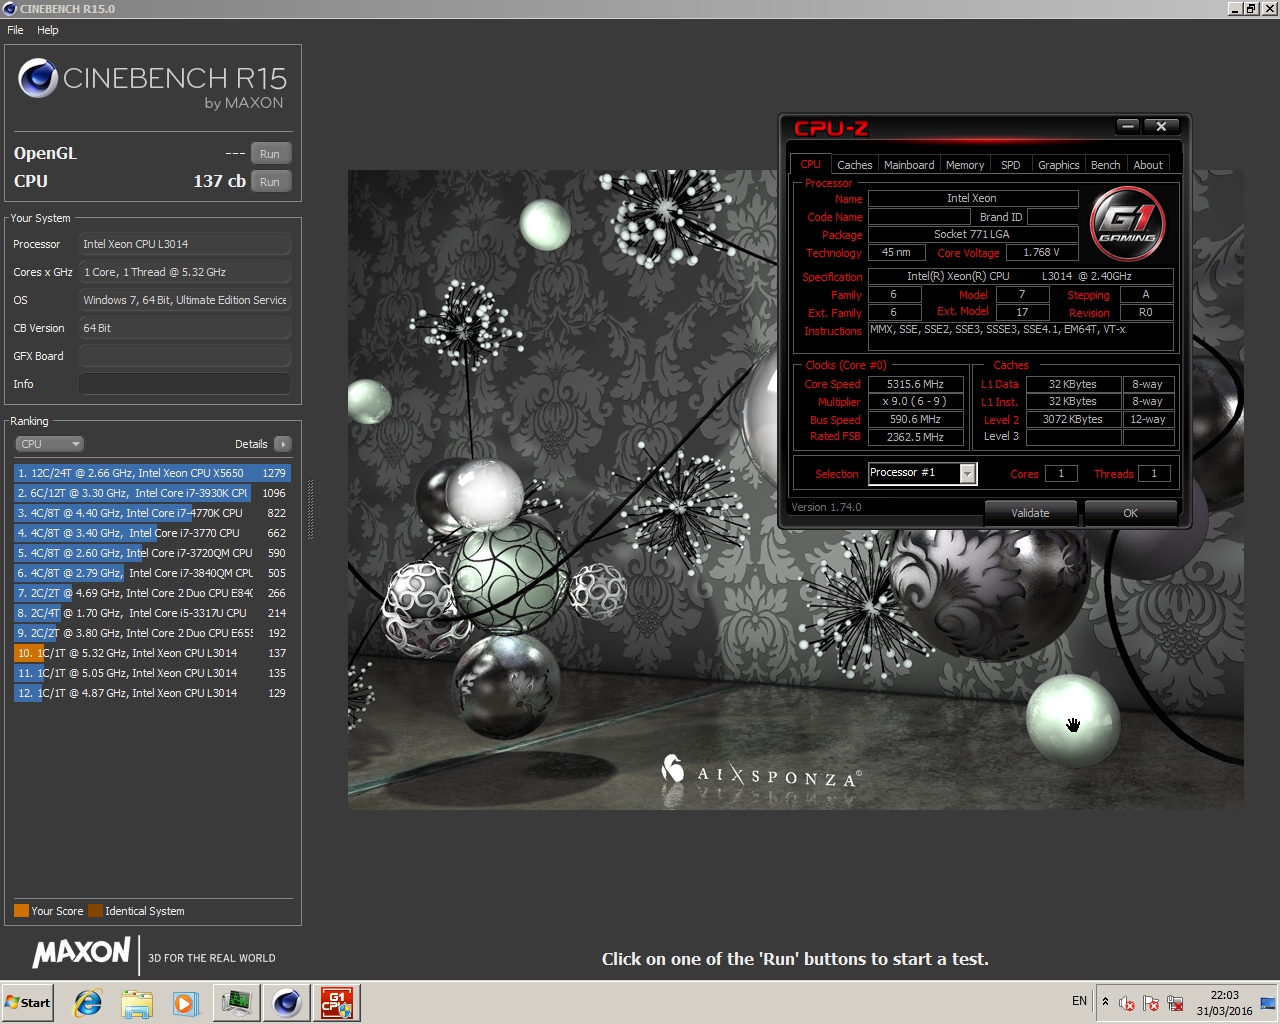Switch to CPU-Z SPD tab
1280x1024 pixels.
1011,165
